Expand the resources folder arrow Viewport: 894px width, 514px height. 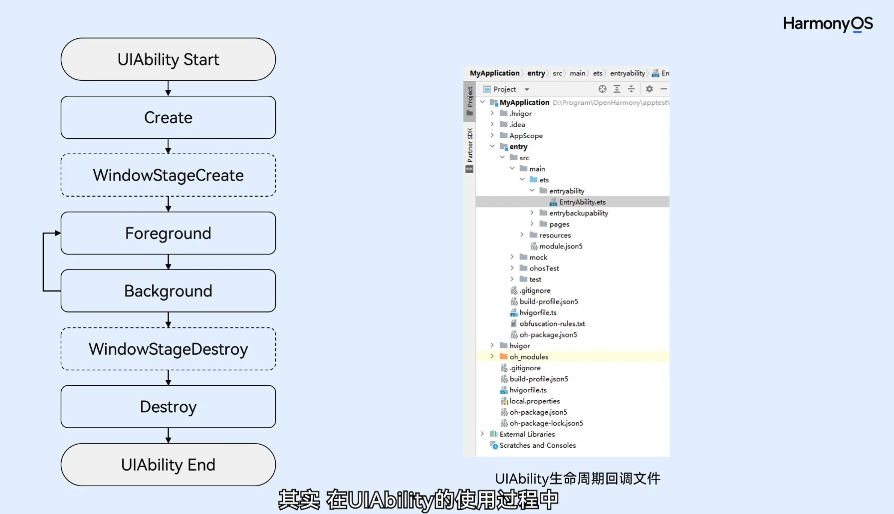522,235
